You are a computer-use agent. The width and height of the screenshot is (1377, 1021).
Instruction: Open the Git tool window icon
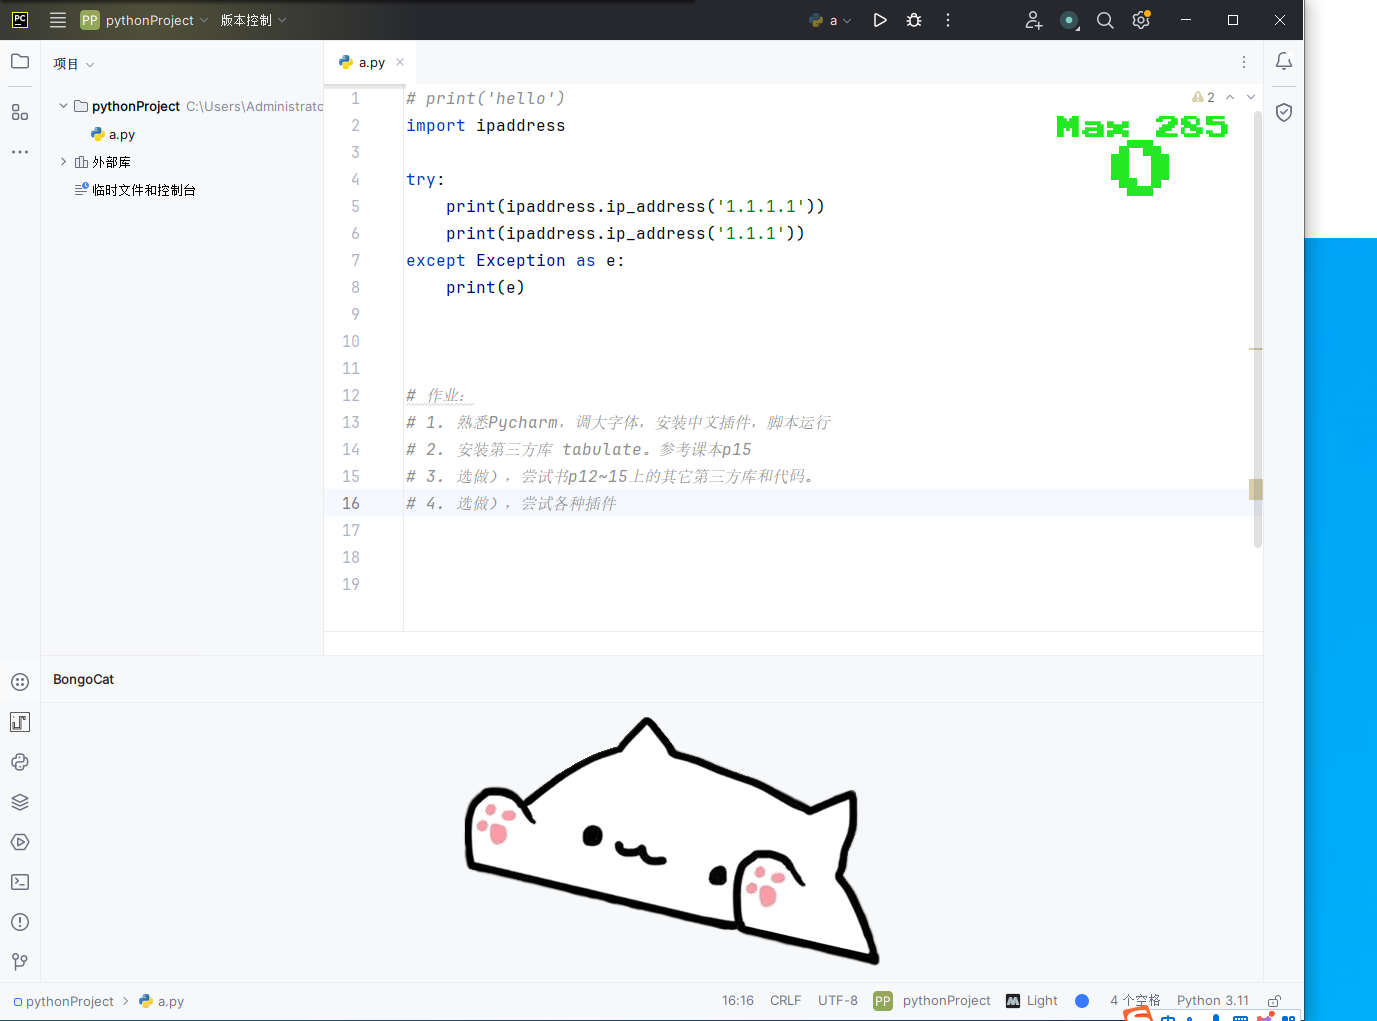(20, 961)
